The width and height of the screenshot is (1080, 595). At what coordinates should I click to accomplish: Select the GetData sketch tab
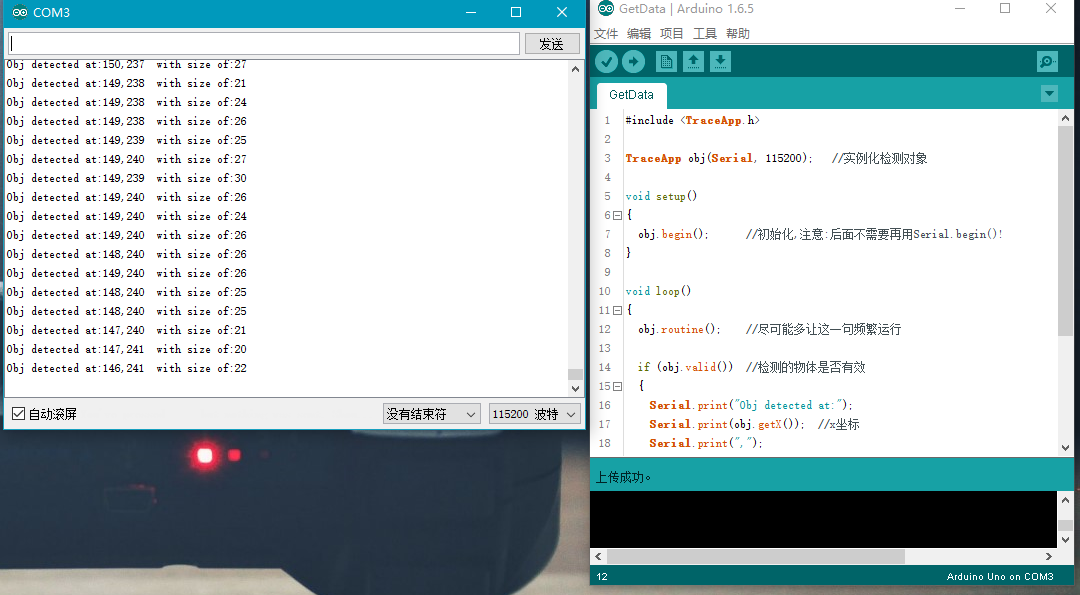[631, 95]
